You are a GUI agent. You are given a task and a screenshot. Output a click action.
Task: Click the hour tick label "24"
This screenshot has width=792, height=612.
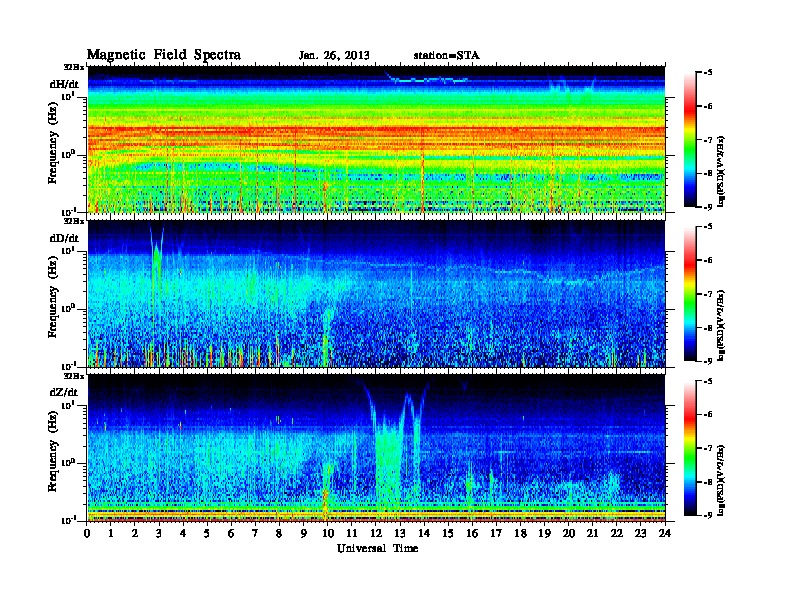pyautogui.click(x=665, y=534)
